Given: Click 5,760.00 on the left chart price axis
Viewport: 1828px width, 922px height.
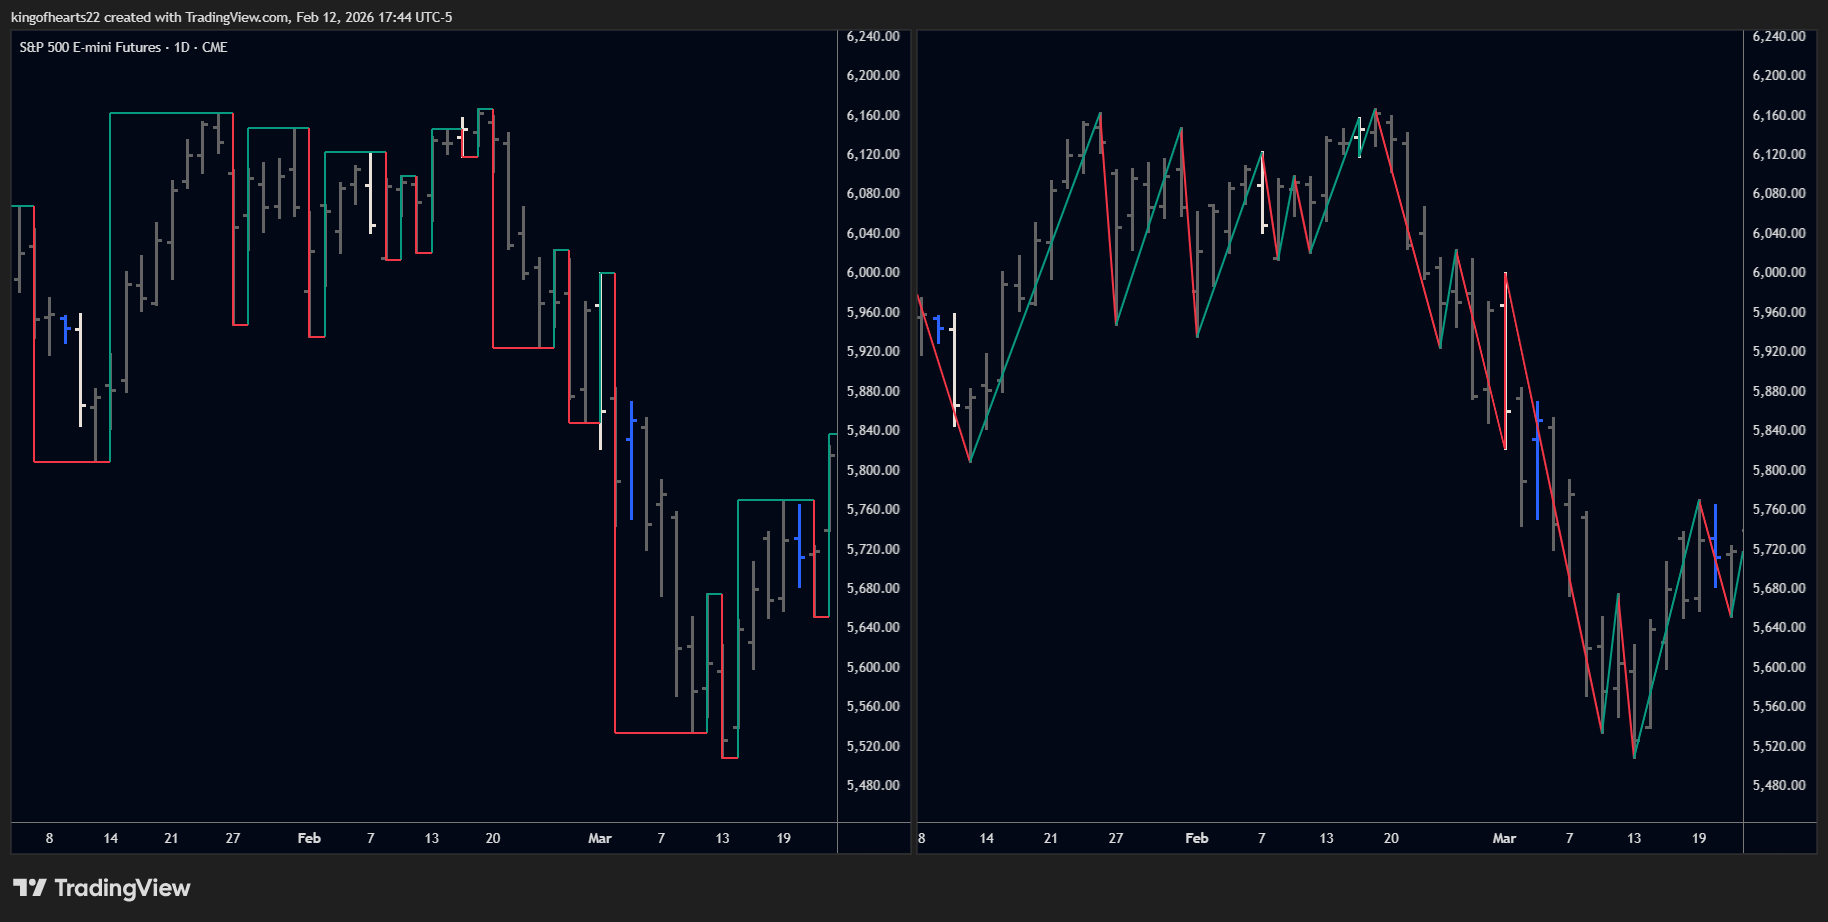Looking at the screenshot, I should click(872, 509).
